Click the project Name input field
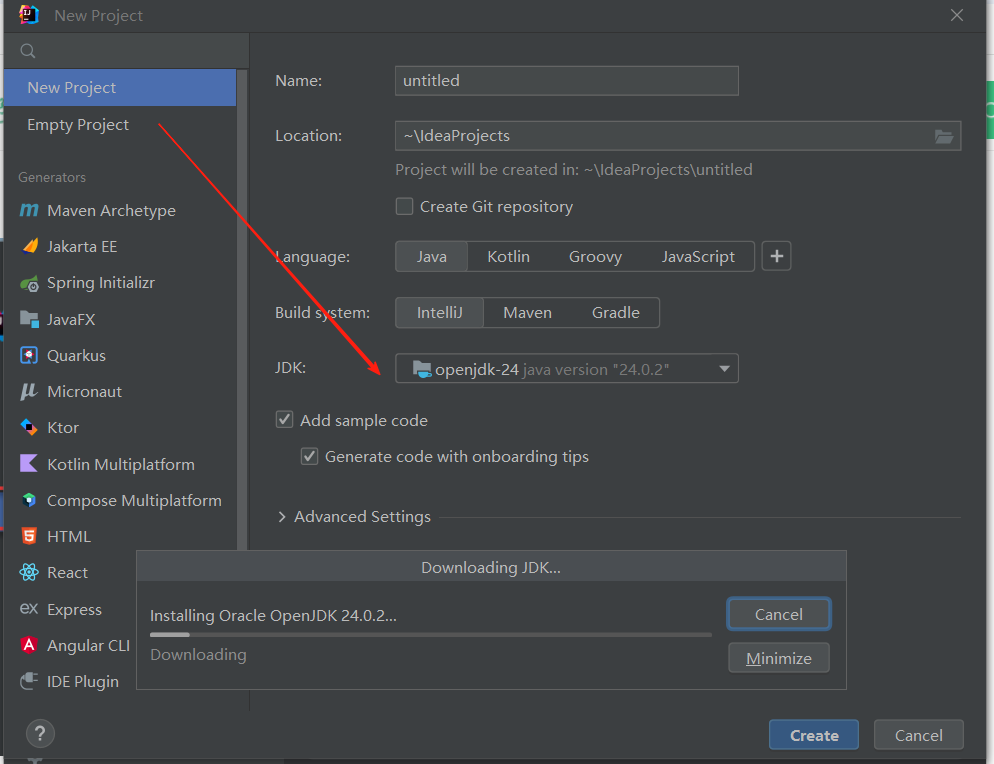 (x=567, y=81)
